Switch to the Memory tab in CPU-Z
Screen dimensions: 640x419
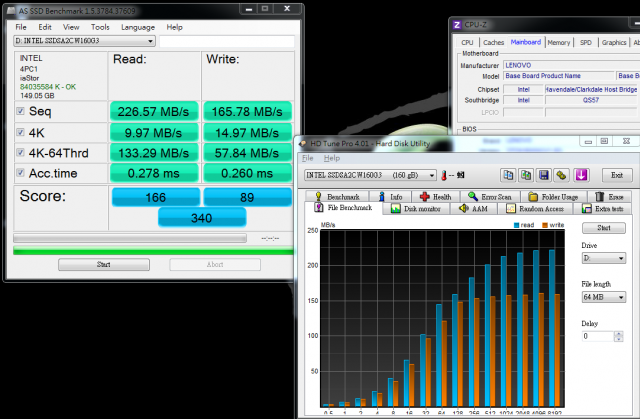tap(558, 42)
